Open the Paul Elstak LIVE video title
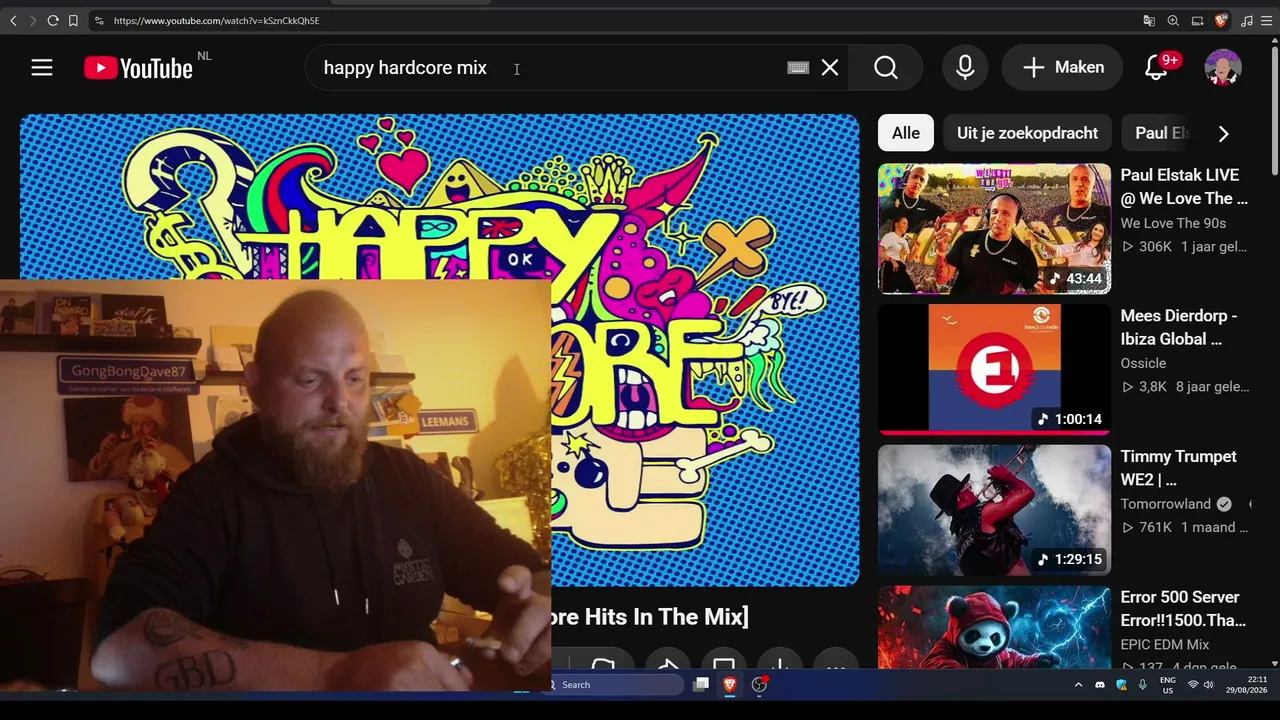The height and width of the screenshot is (720, 1280). (x=1184, y=186)
